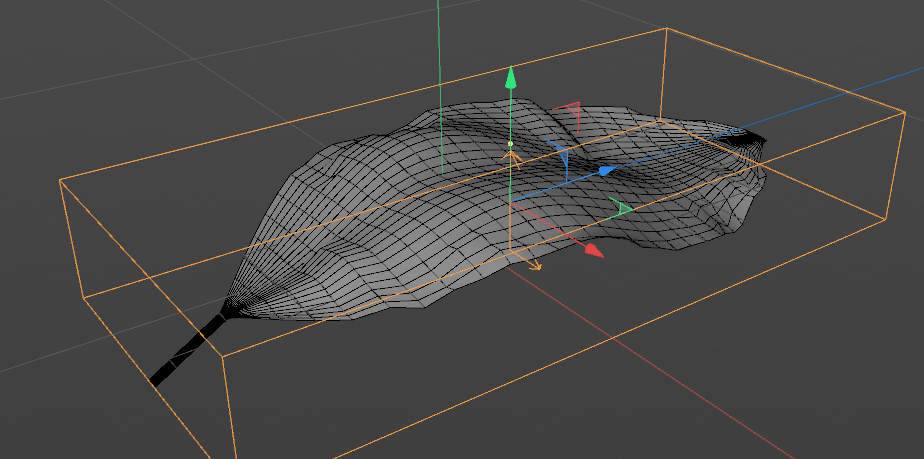Grab the blue Z-axis arrow tip

tap(606, 171)
